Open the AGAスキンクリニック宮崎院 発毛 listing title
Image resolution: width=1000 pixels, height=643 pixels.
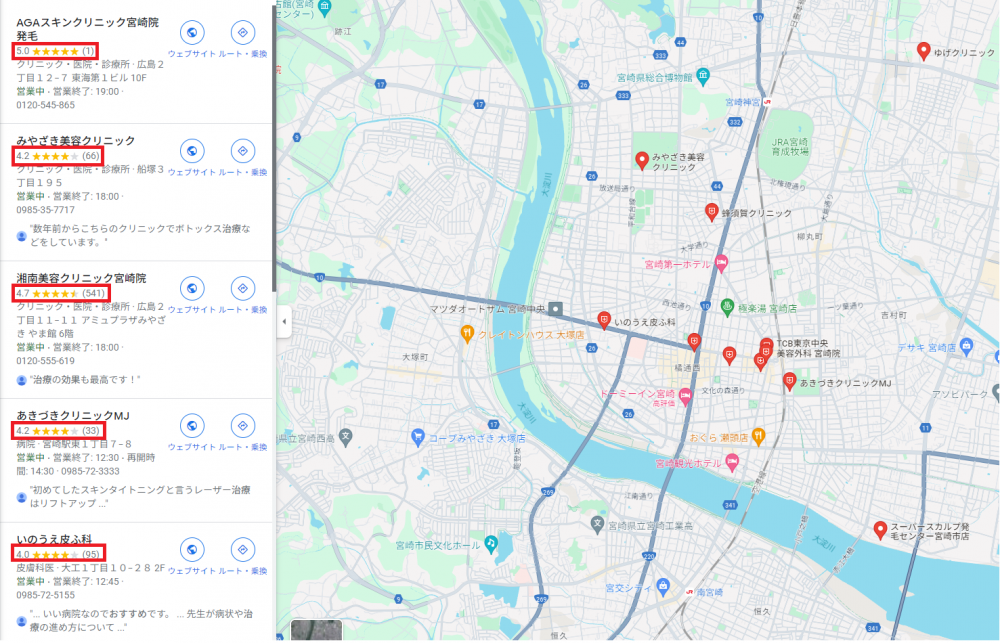(x=87, y=29)
